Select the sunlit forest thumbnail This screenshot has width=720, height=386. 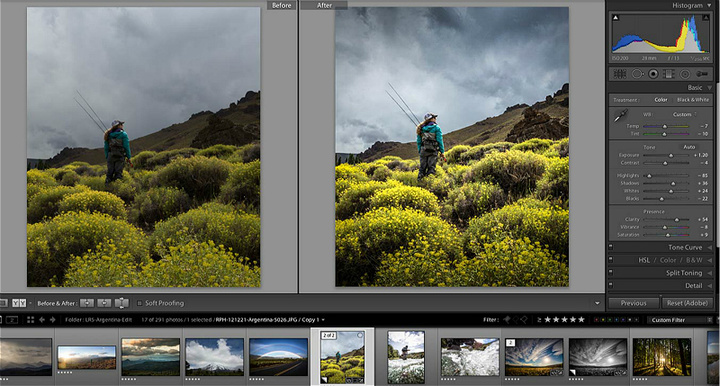(x=661, y=357)
